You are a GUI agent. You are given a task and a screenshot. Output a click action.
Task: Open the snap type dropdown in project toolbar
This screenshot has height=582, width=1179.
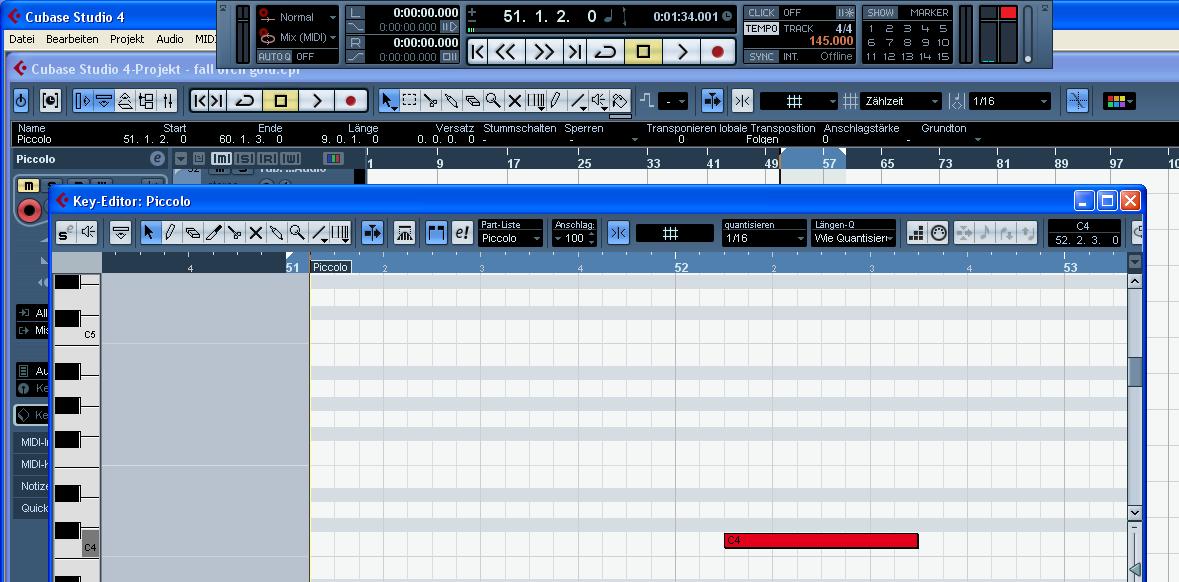[799, 101]
